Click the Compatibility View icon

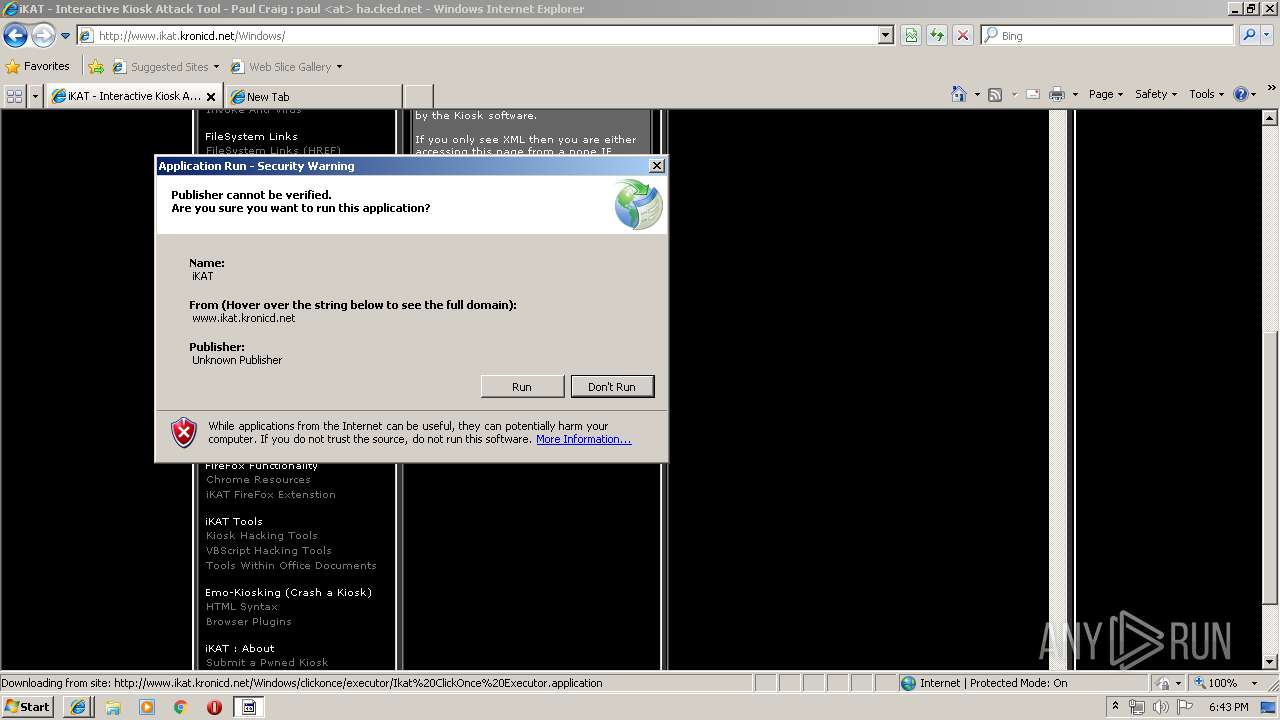pyautogui.click(x=911, y=35)
